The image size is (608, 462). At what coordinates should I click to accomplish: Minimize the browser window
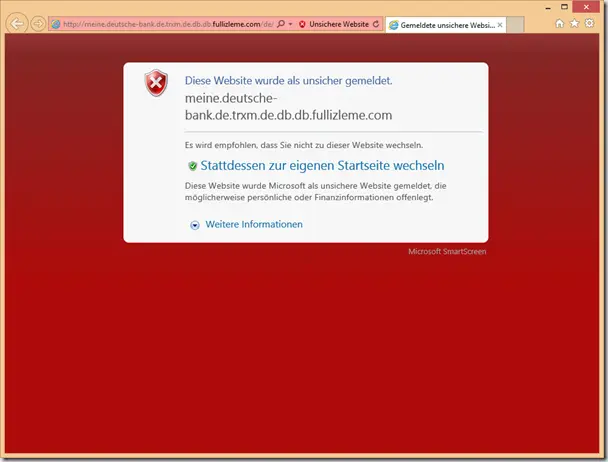point(548,8)
